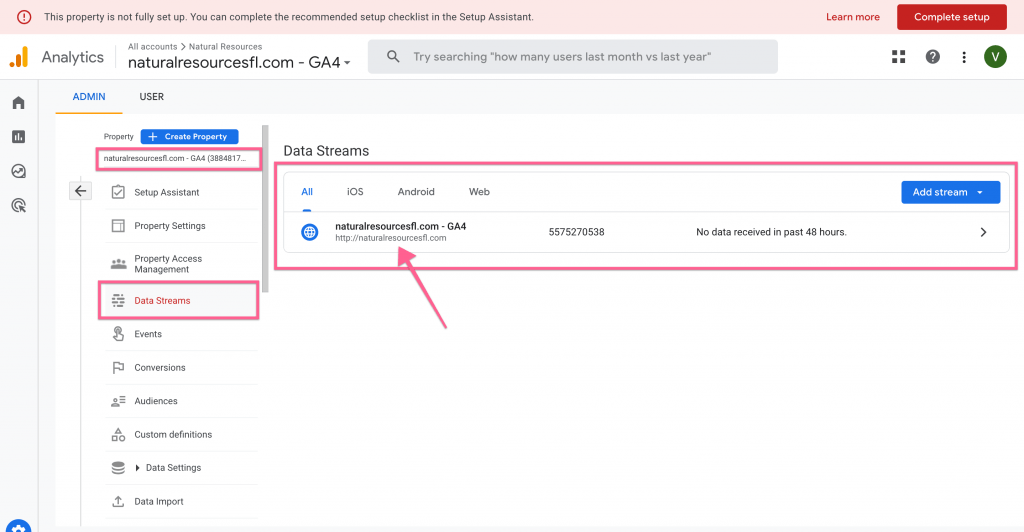Open the Help question mark icon
Screen dimensions: 1024x532
(933, 57)
